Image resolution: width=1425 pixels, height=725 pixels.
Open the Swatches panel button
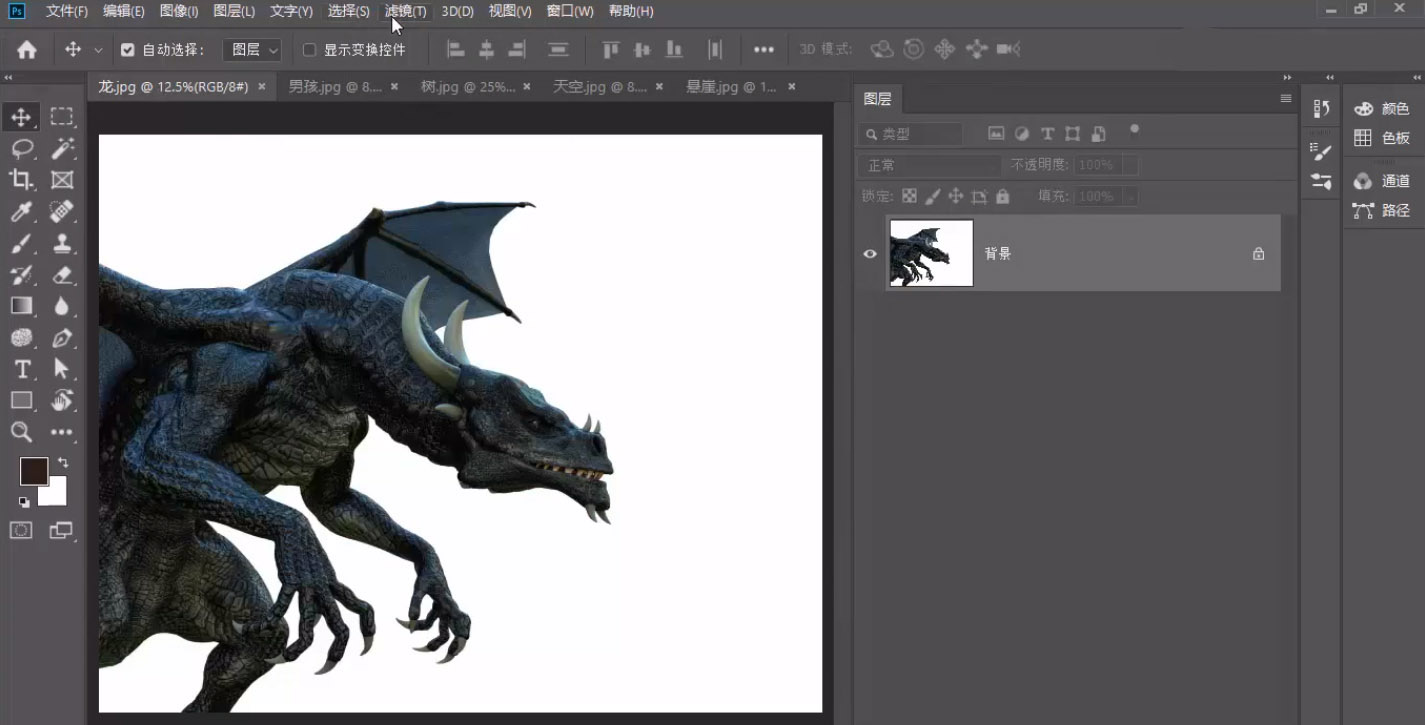pos(1384,138)
